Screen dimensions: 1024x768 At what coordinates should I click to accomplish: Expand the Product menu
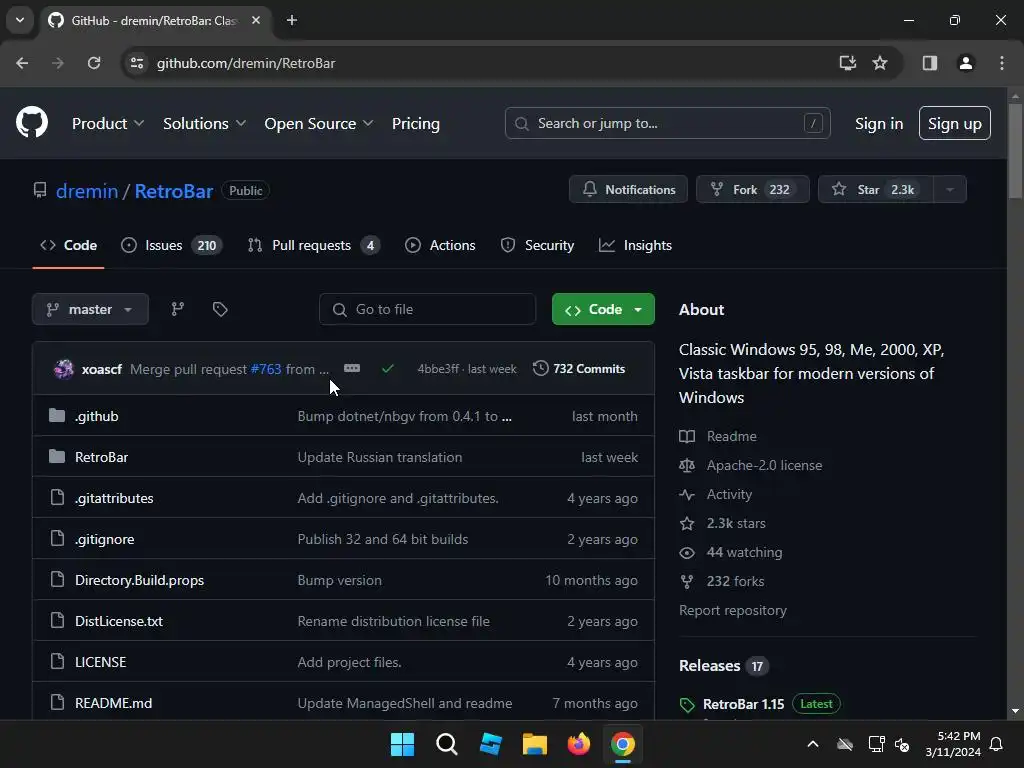[x=108, y=123]
